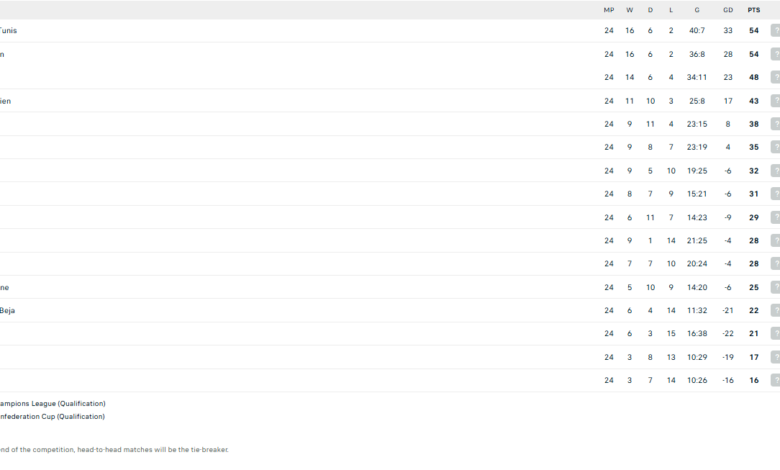Image resolution: width=780 pixels, height=470 pixels.
Task: Click the G goals column header
Action: click(697, 10)
